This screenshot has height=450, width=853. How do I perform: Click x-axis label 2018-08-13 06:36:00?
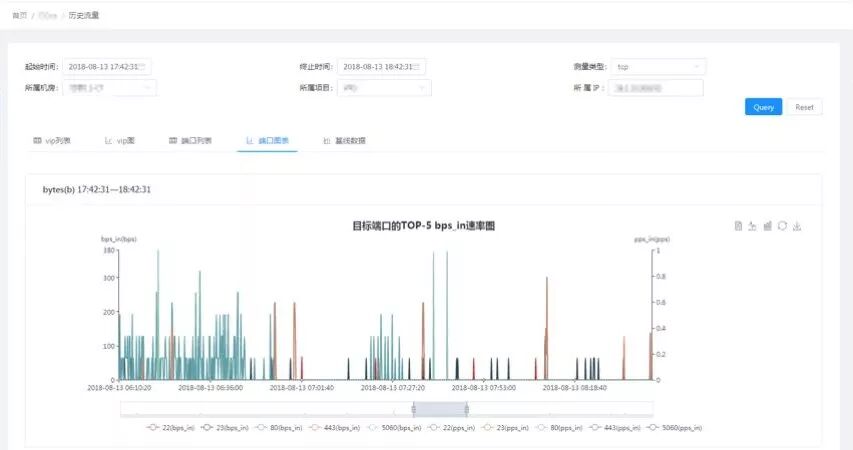pos(211,388)
